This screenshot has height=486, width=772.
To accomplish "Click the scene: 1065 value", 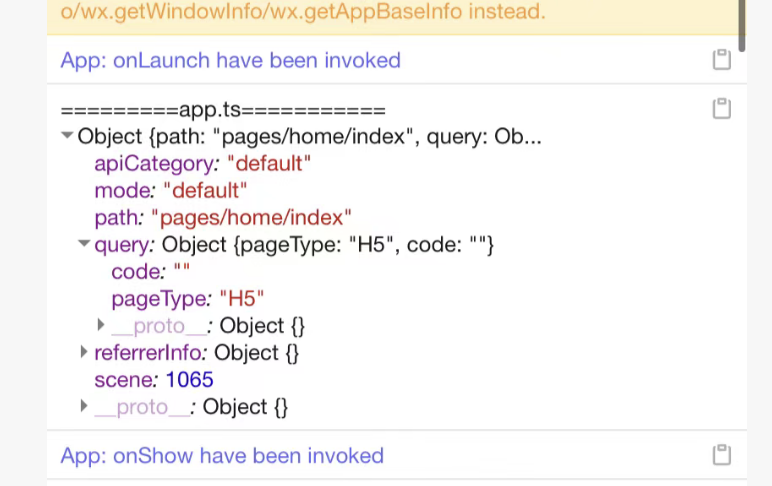I will point(189,380).
